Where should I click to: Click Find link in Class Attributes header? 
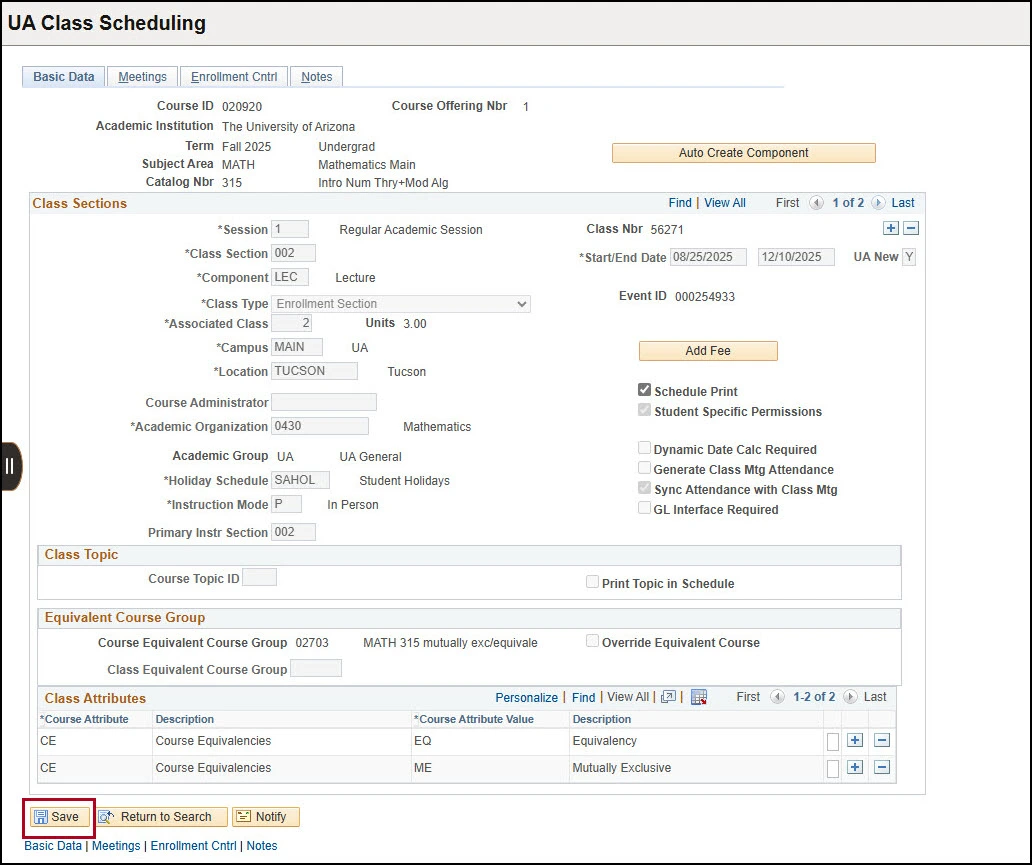tap(583, 697)
